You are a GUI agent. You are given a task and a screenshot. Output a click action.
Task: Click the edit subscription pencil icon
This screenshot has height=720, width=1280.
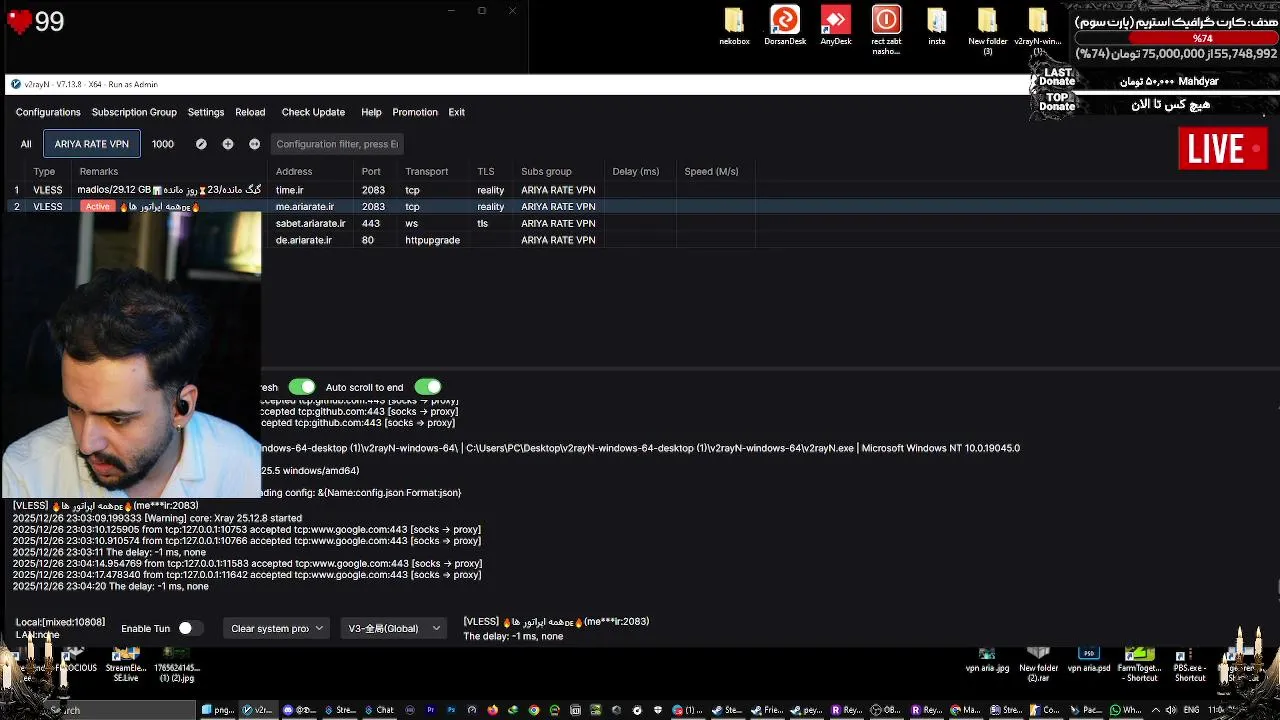(x=201, y=144)
